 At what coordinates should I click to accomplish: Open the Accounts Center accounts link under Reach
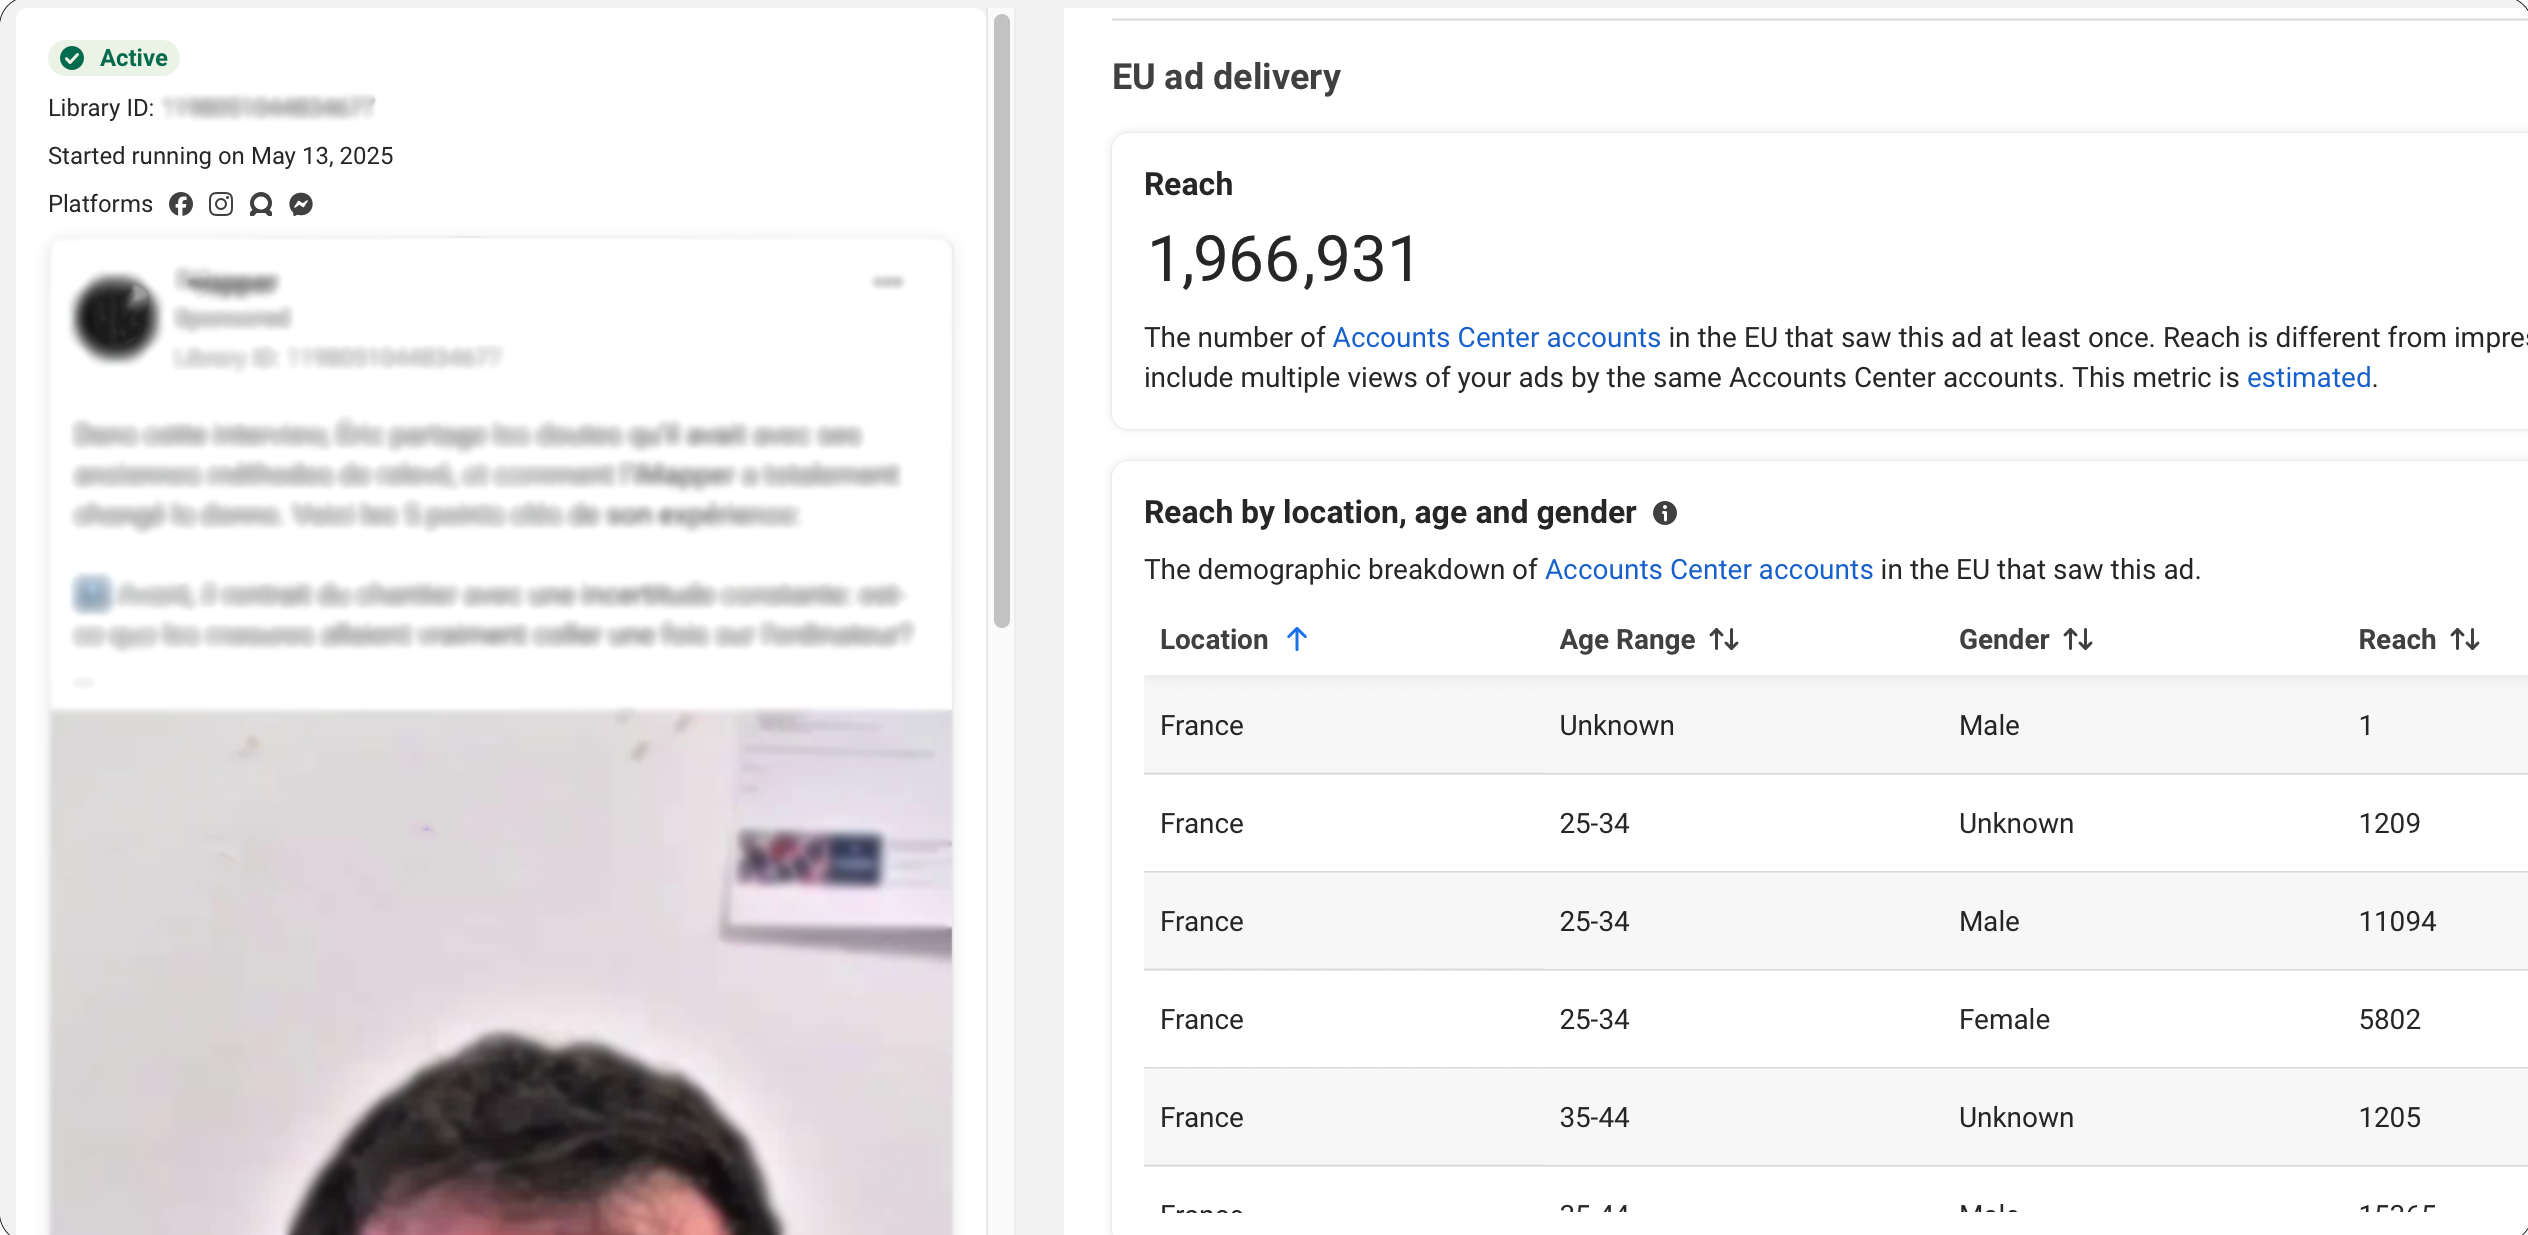click(1495, 337)
